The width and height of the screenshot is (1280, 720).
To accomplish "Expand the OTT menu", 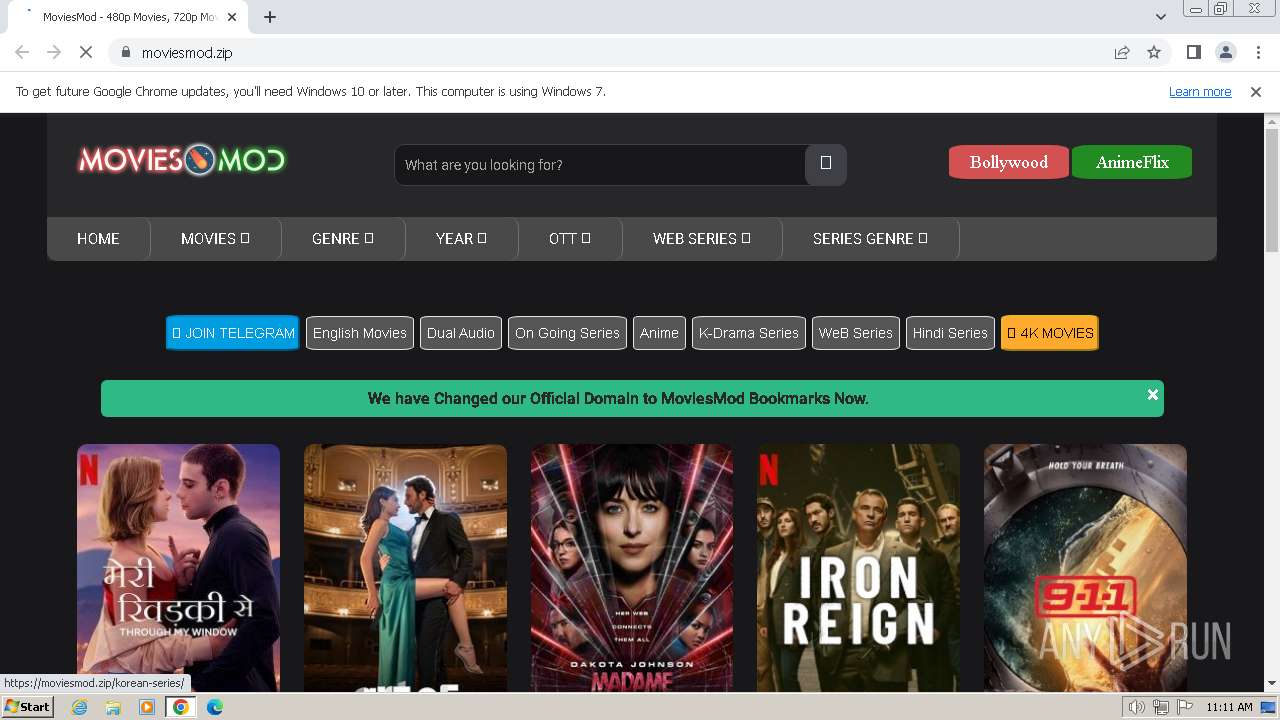I will (570, 238).
